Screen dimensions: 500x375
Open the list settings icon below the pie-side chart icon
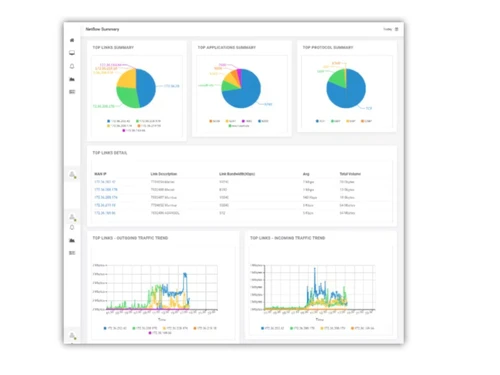(x=72, y=92)
